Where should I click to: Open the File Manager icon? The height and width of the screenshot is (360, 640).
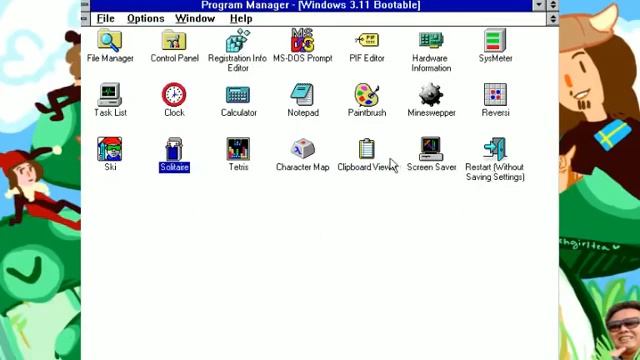click(109, 40)
